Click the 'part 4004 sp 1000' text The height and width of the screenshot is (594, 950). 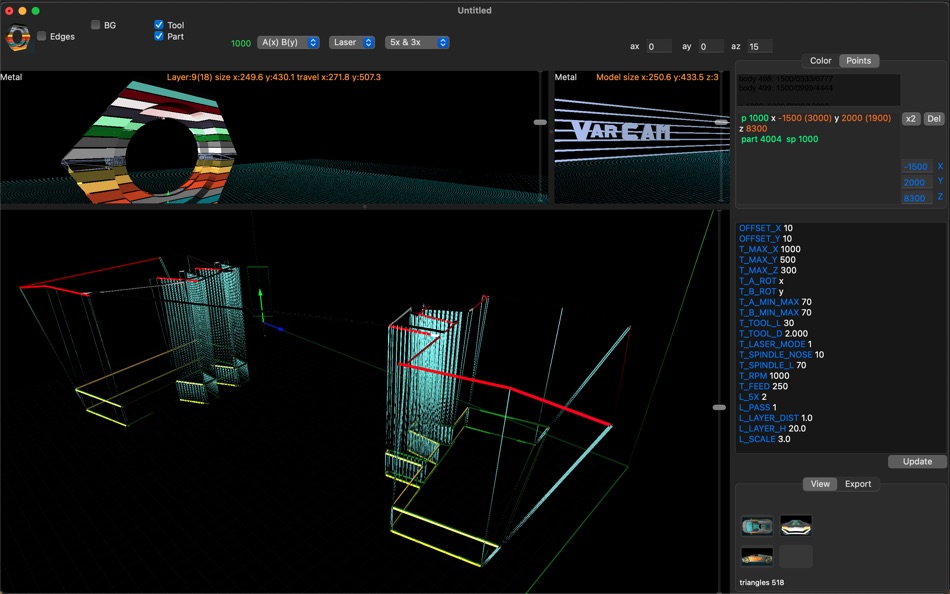coord(779,139)
